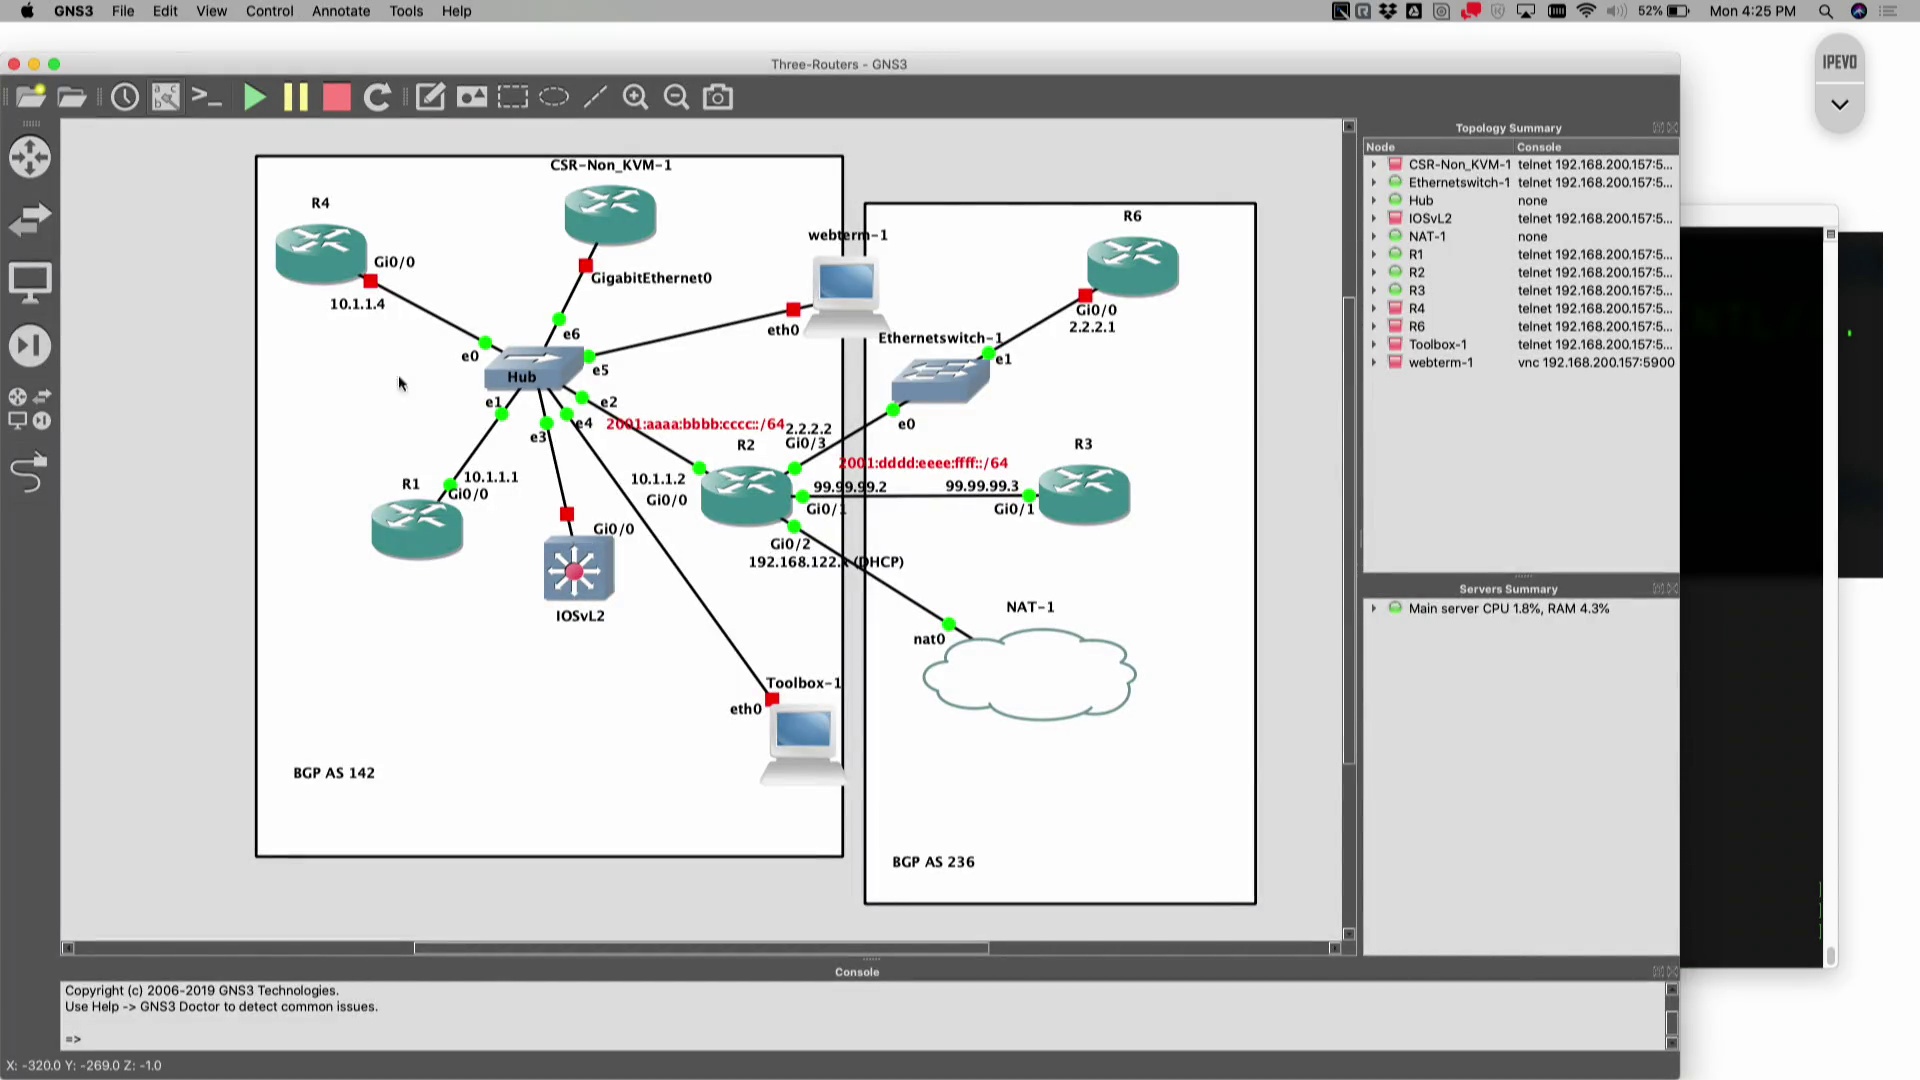Select the BGP AS 236 label
This screenshot has width=1920, height=1080.
933,862
